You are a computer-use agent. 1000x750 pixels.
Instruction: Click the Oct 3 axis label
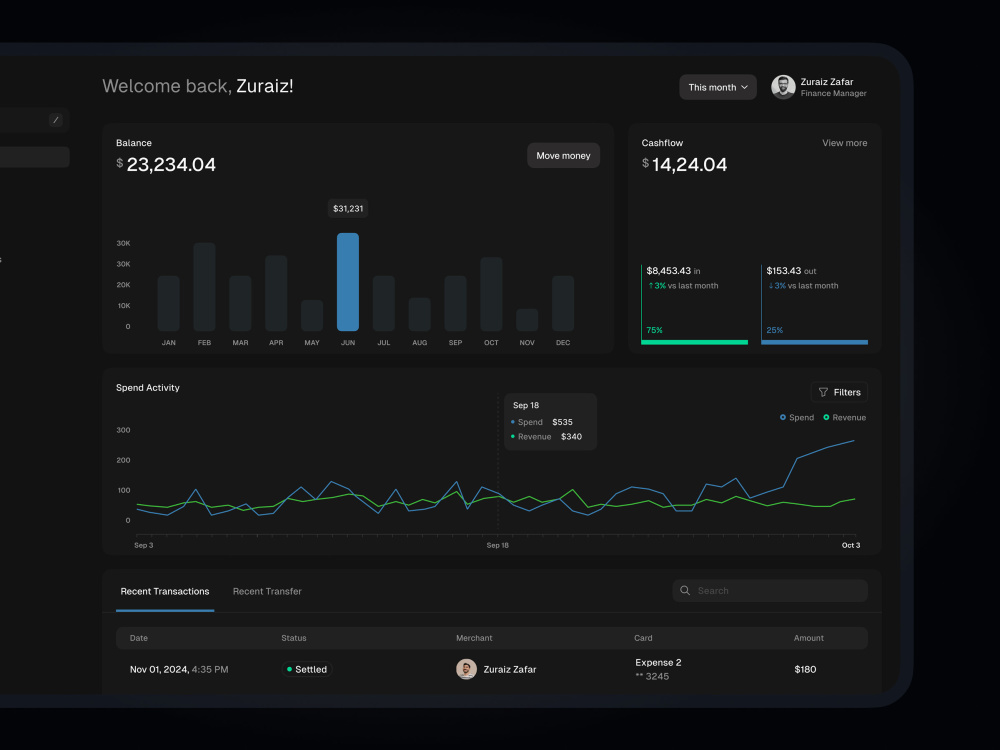851,545
